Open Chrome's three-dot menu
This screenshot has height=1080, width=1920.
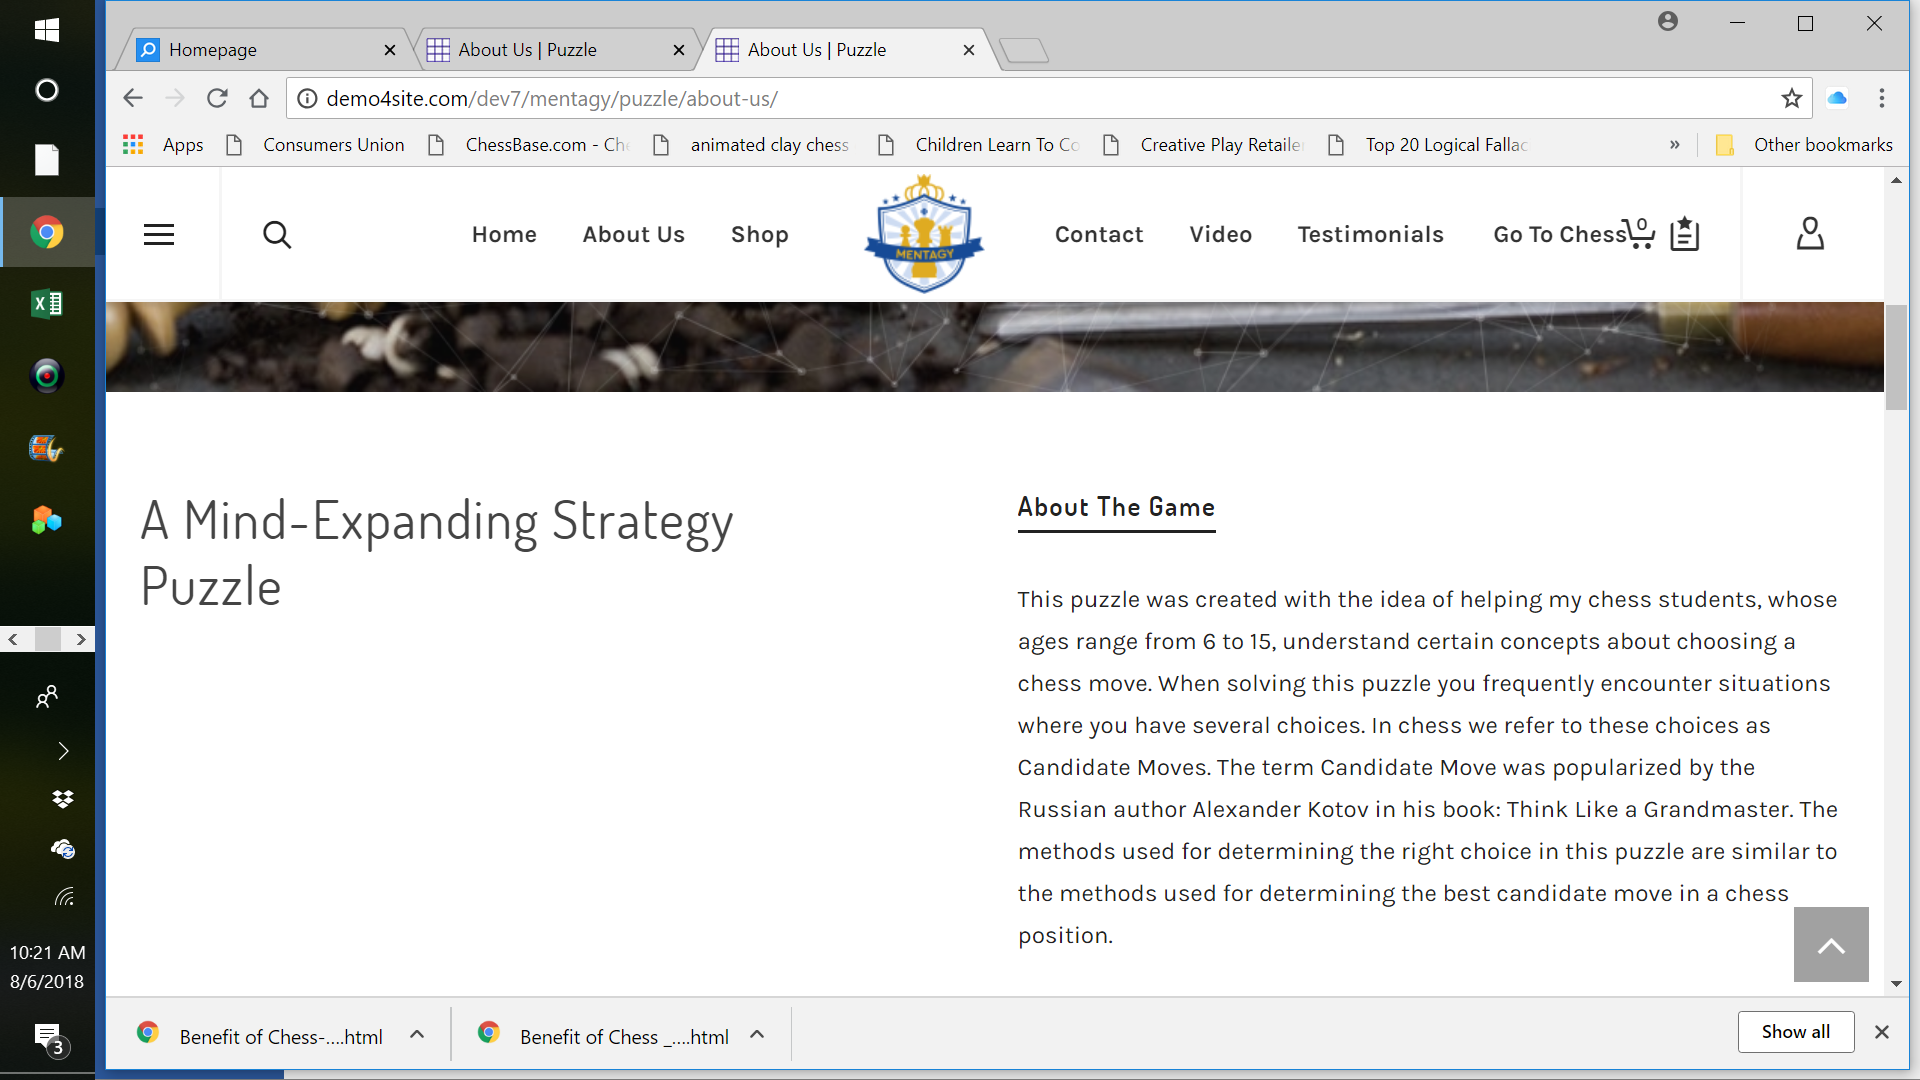1881,98
